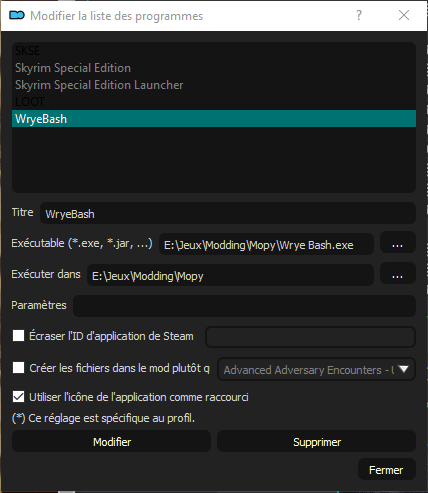Click the dropdown arrow of mod selector

point(403,369)
